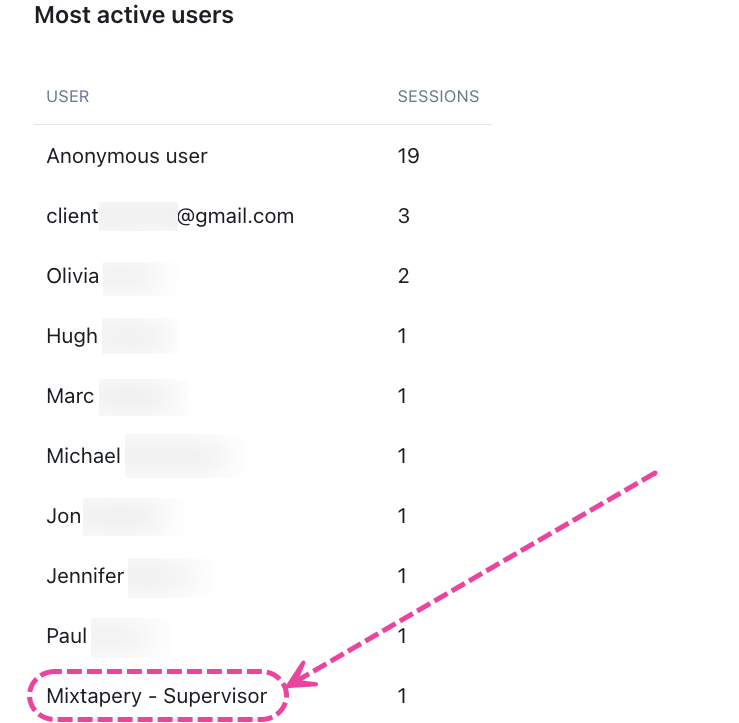This screenshot has height=723, width=739.
Task: Select the user named Paul
Action: coord(66,636)
